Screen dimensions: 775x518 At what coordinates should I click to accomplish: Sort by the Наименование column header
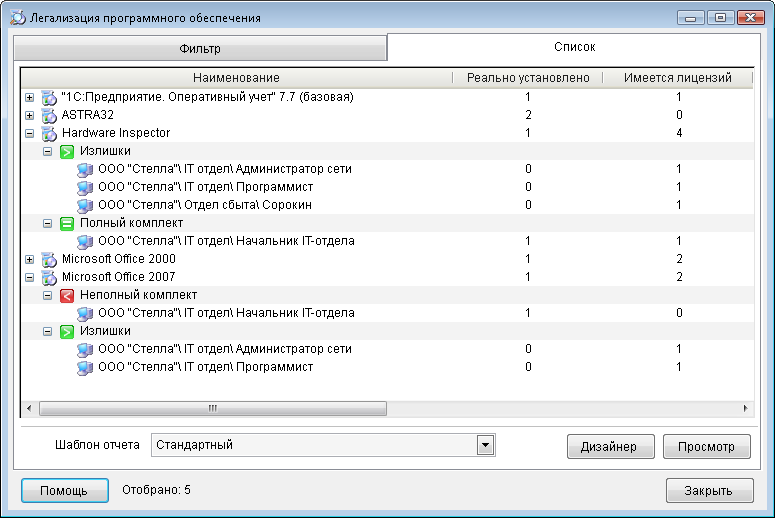(x=236, y=78)
